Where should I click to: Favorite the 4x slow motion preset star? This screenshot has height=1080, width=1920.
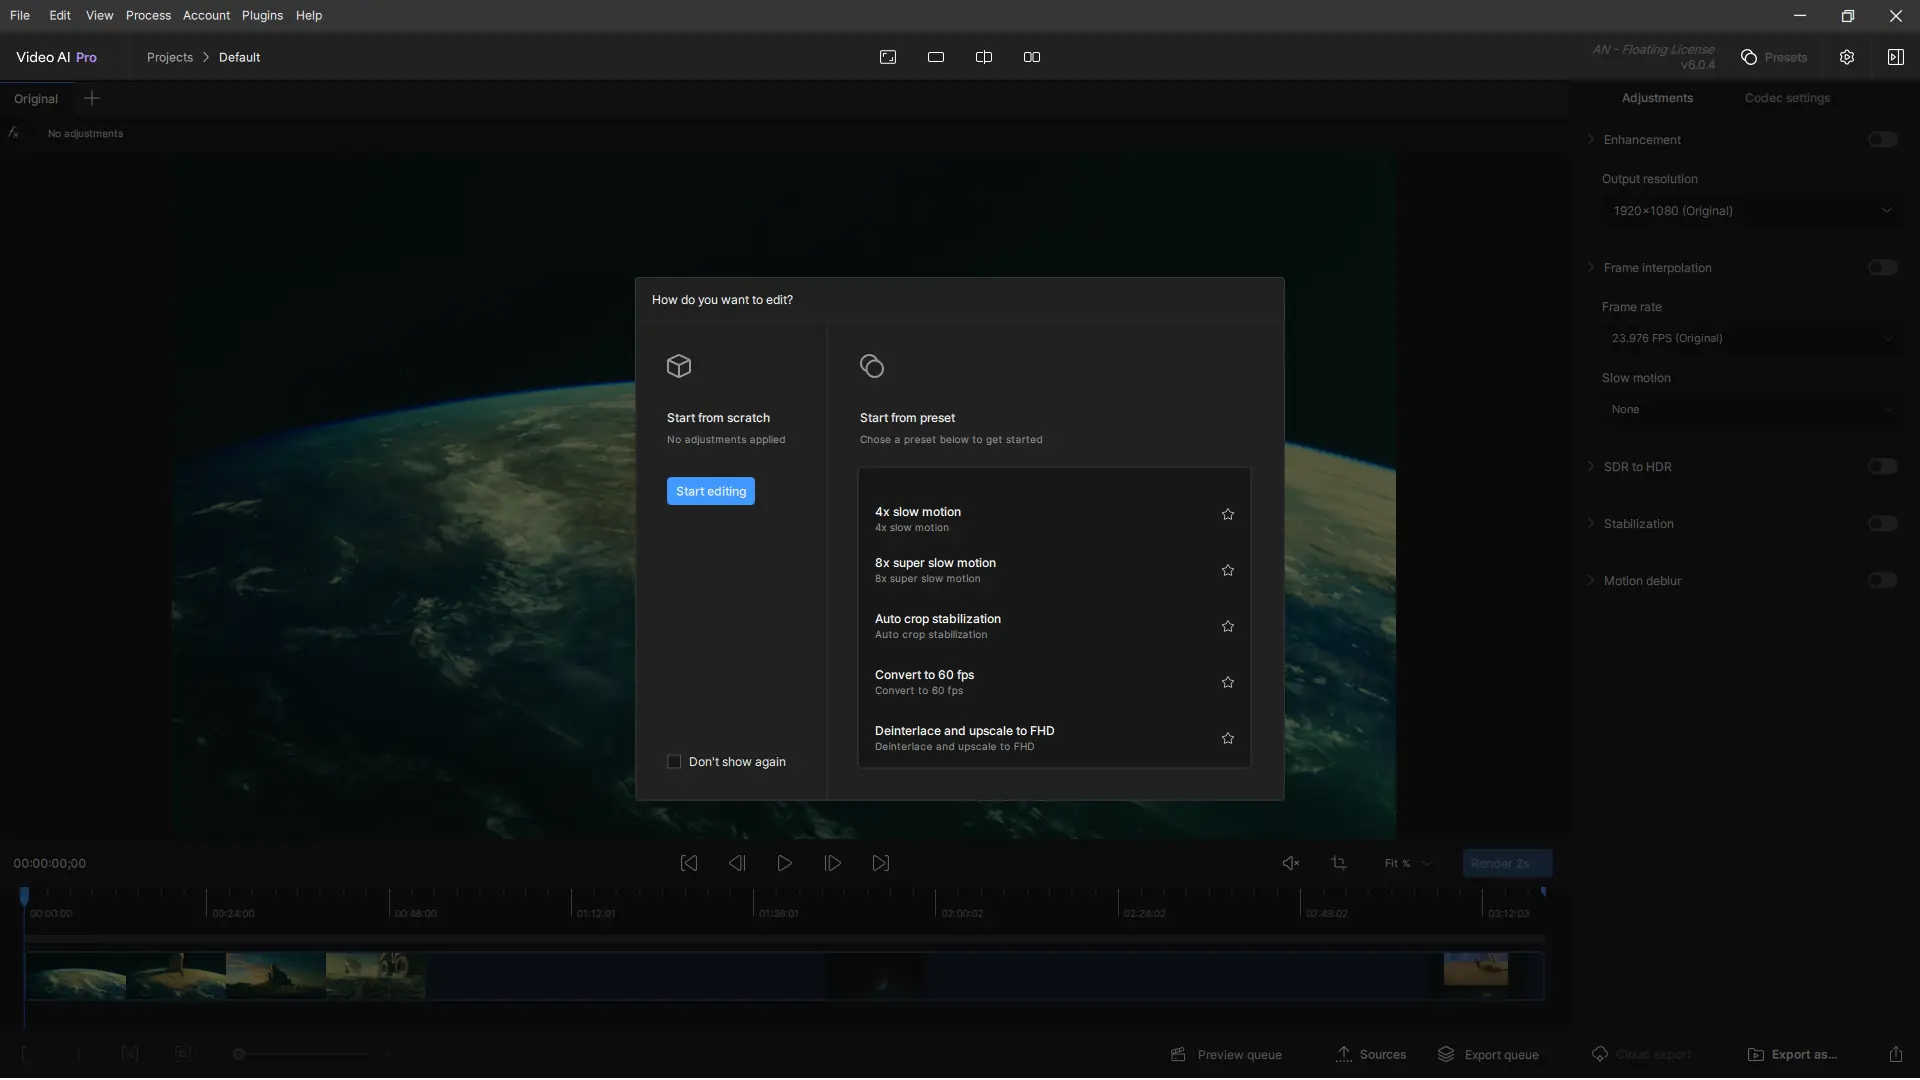tap(1227, 514)
